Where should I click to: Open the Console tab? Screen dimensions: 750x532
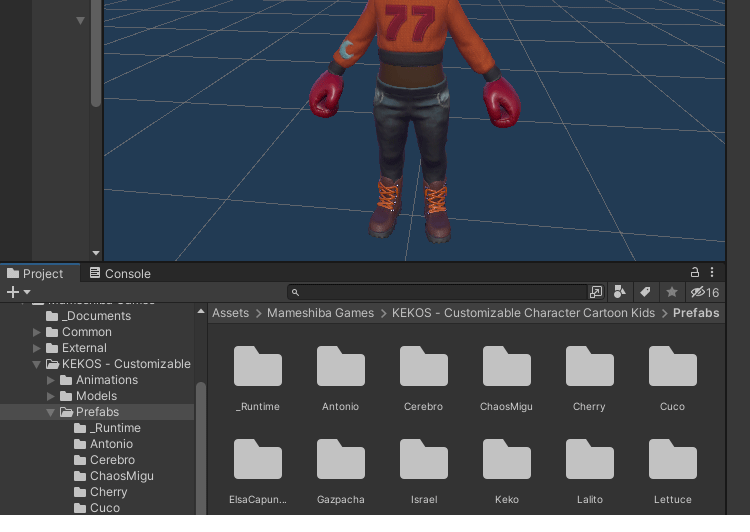121,273
